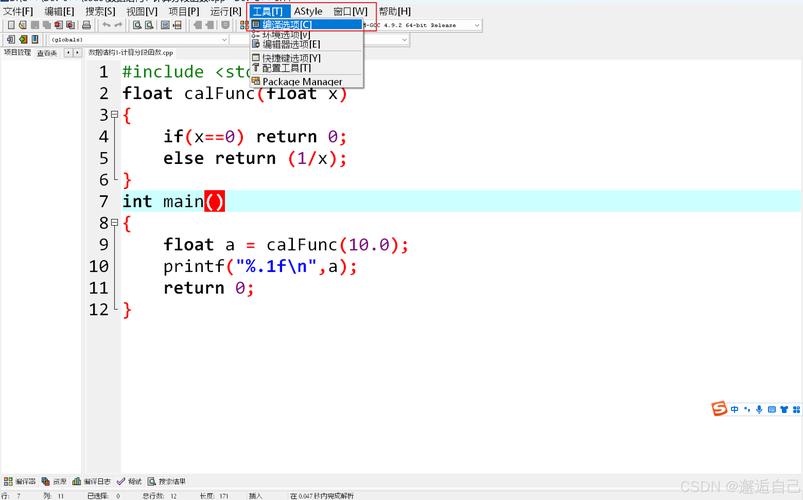Image resolution: width=803 pixels, height=500 pixels.
Task: Open the 资源 panel at bottom
Action: point(55,481)
